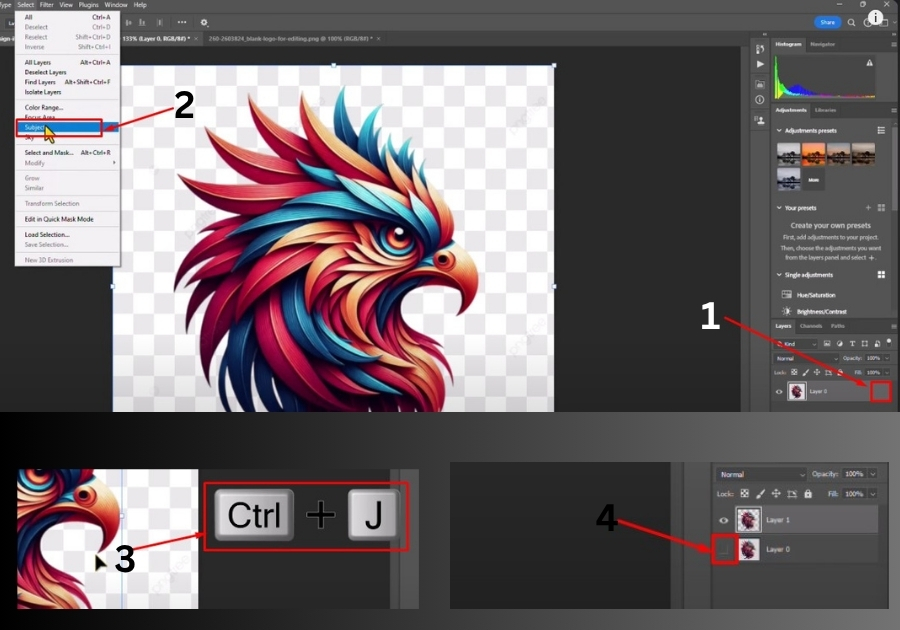Viewport: 900px width, 630px height.
Task: Choose Color Range... from the Select menu
Action: point(44,107)
